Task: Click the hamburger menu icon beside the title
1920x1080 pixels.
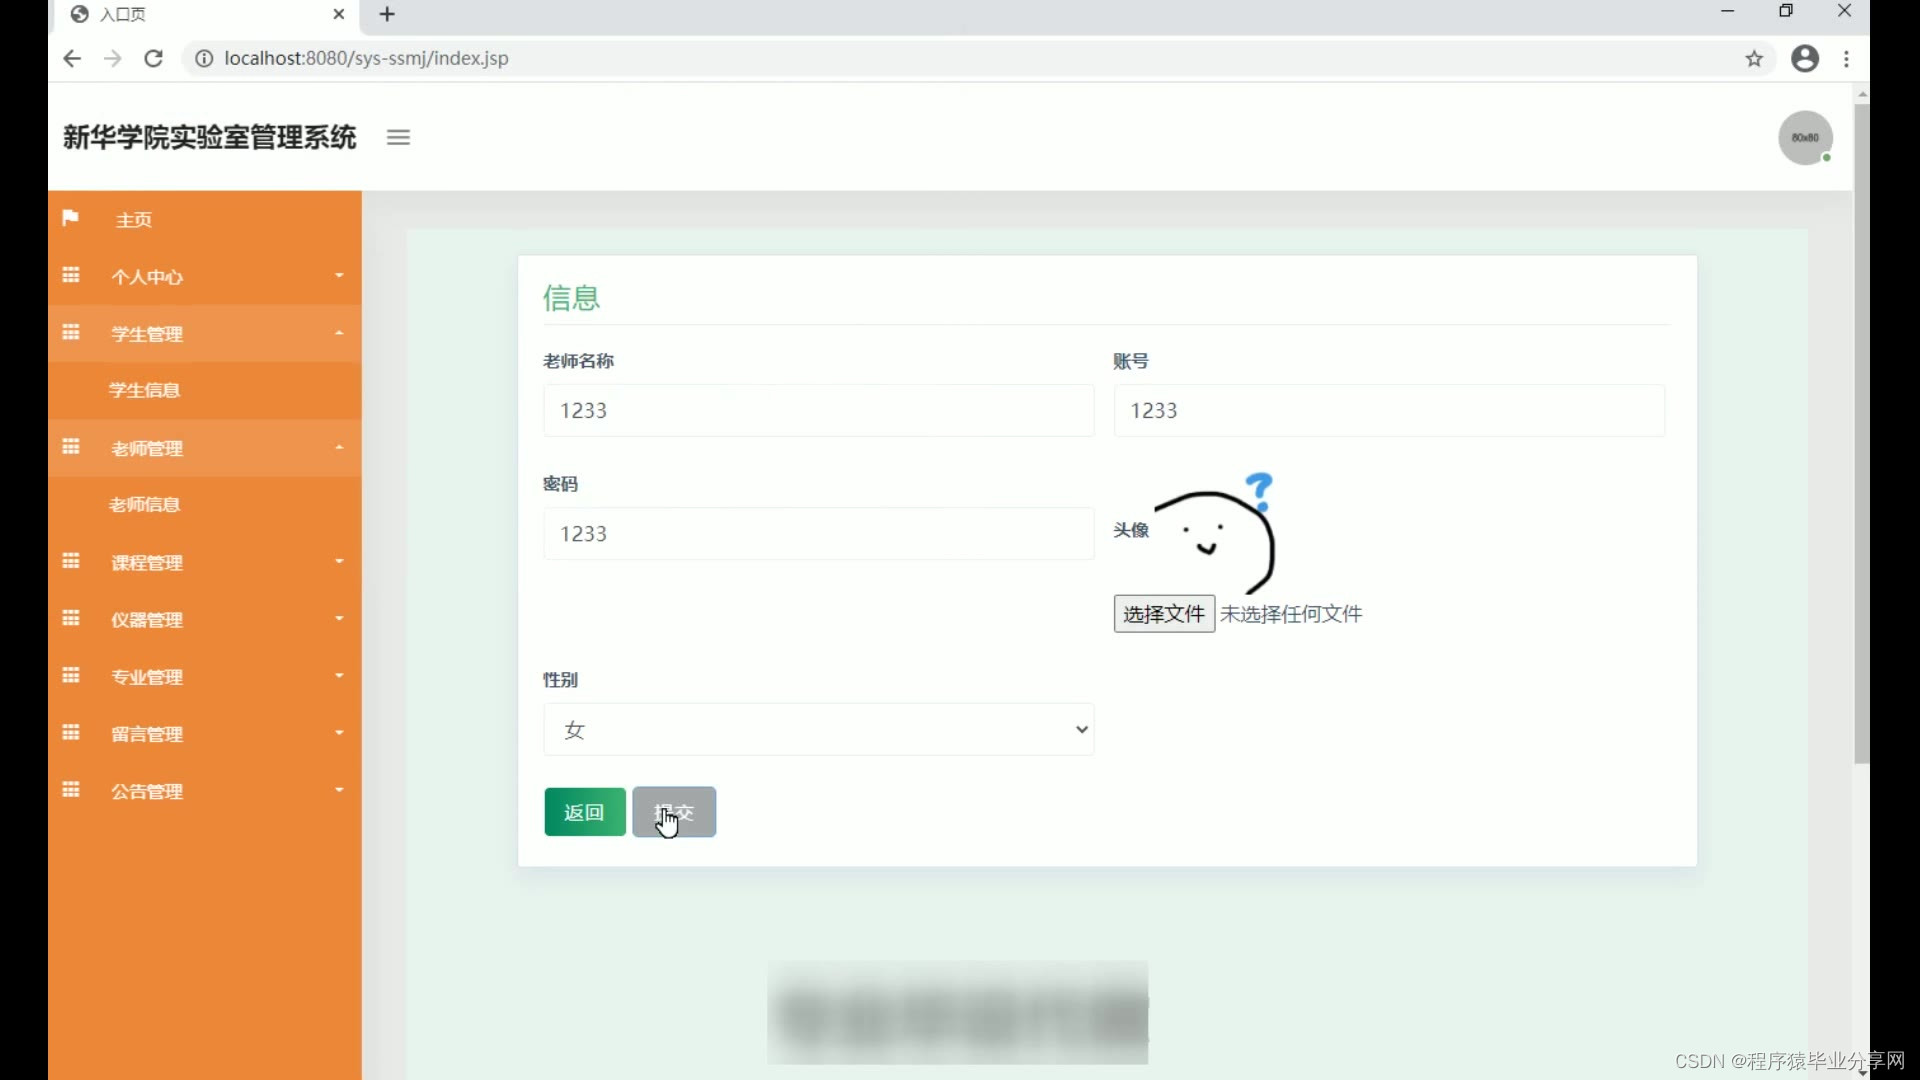Action: pyautogui.click(x=398, y=138)
